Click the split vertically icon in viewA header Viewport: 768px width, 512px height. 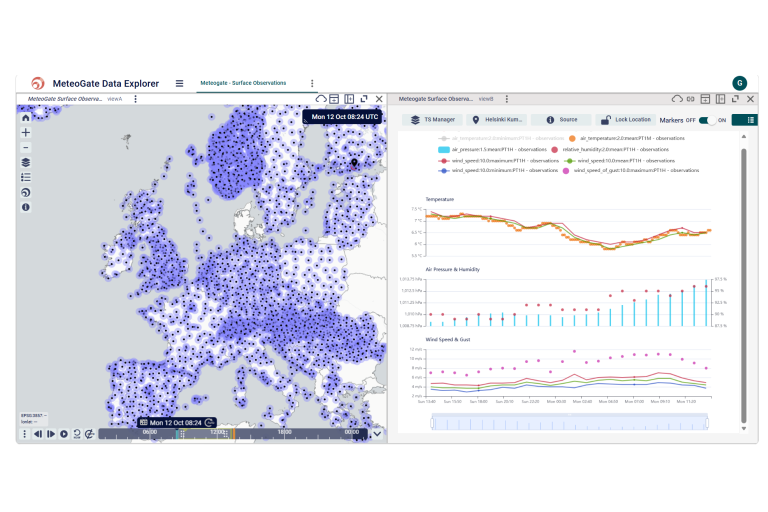(349, 99)
